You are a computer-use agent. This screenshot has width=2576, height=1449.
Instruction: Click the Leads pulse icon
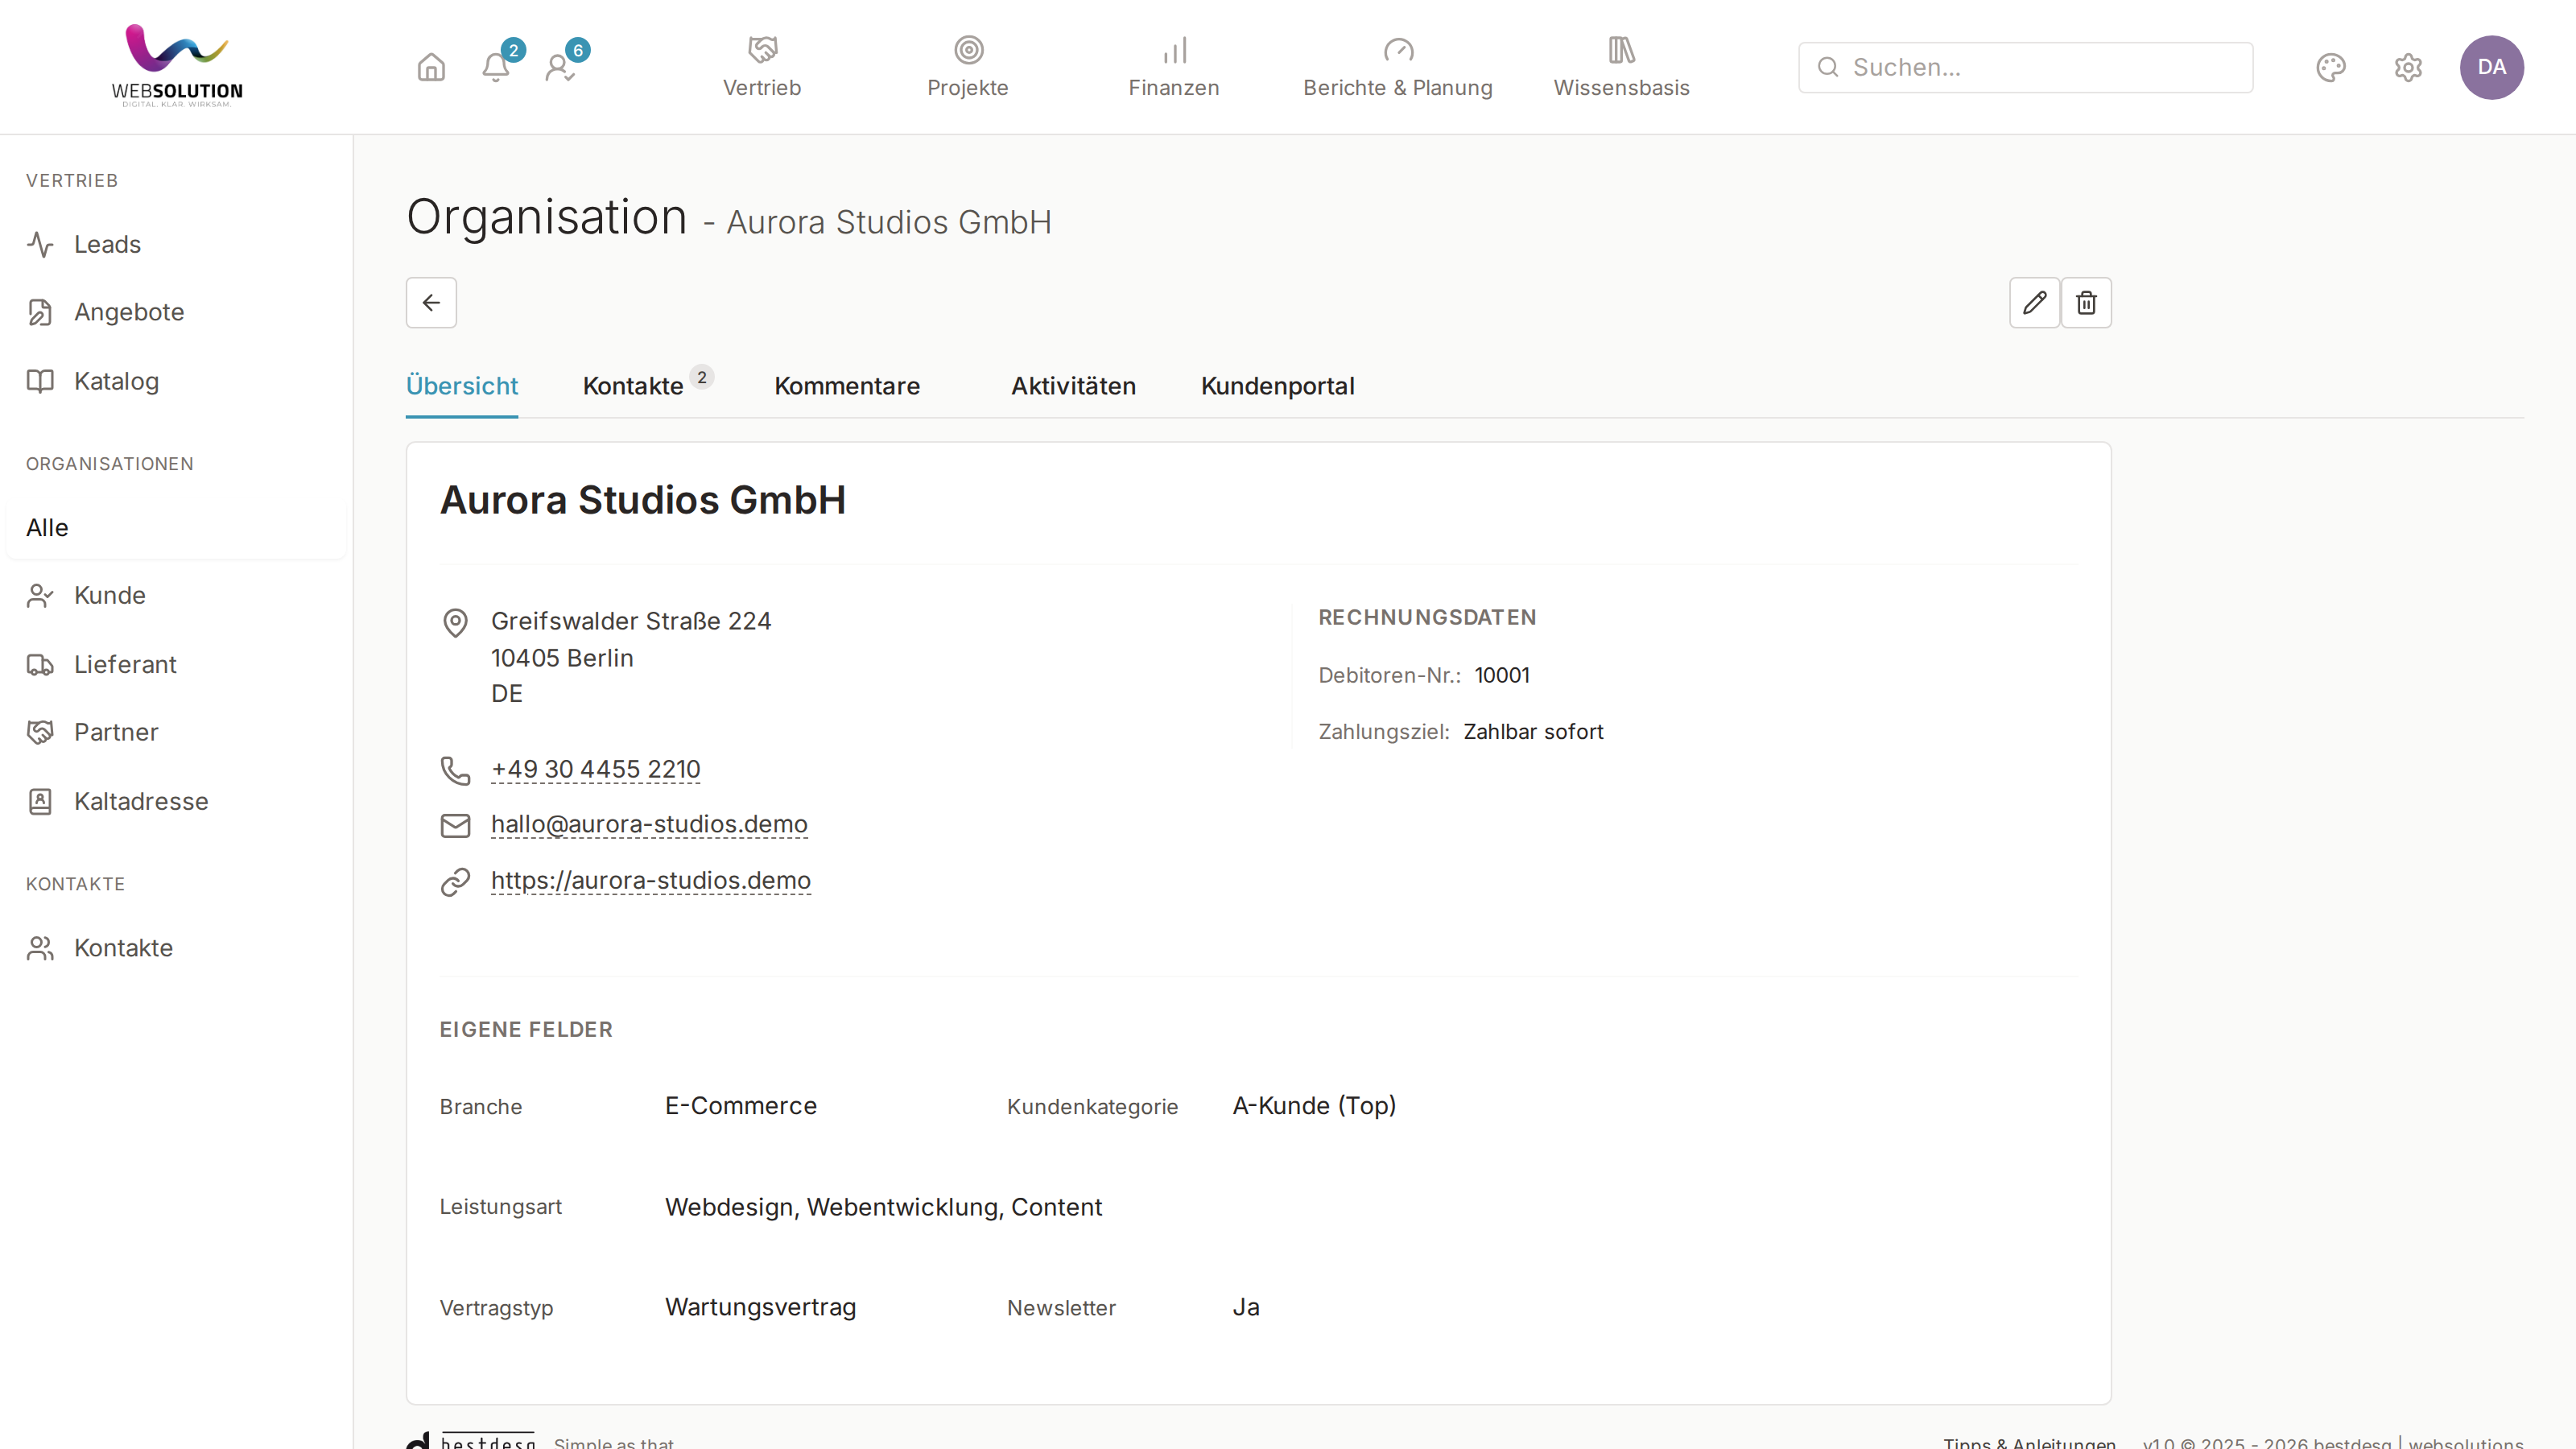point(40,244)
